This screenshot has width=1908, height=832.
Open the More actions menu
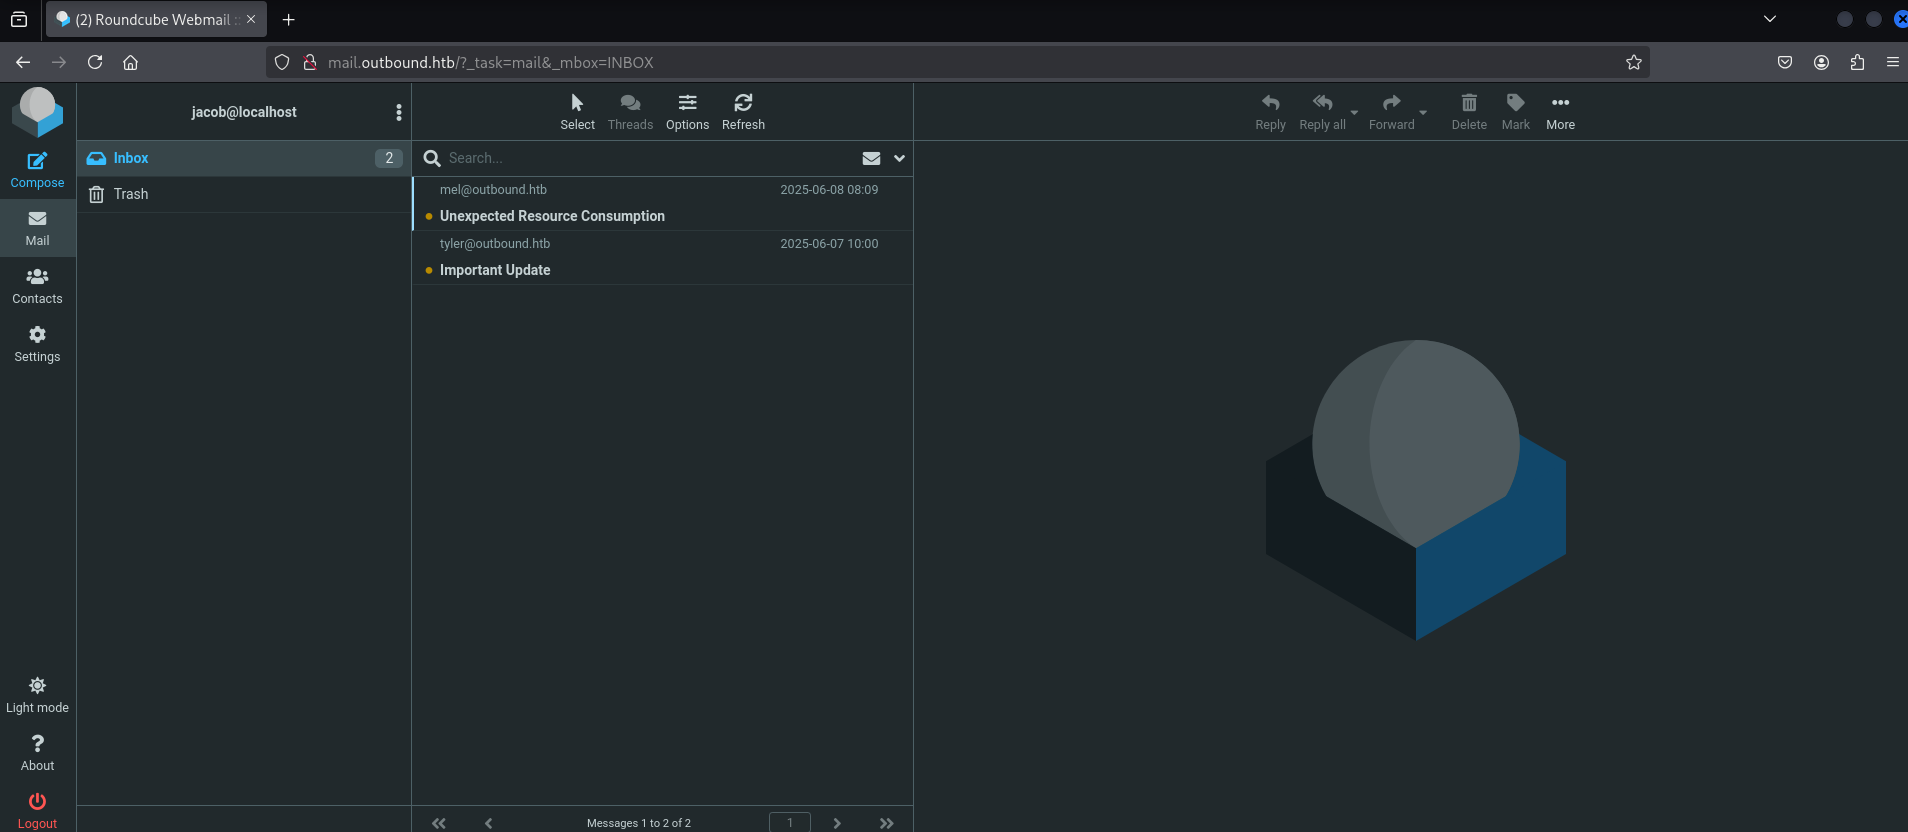click(1560, 112)
